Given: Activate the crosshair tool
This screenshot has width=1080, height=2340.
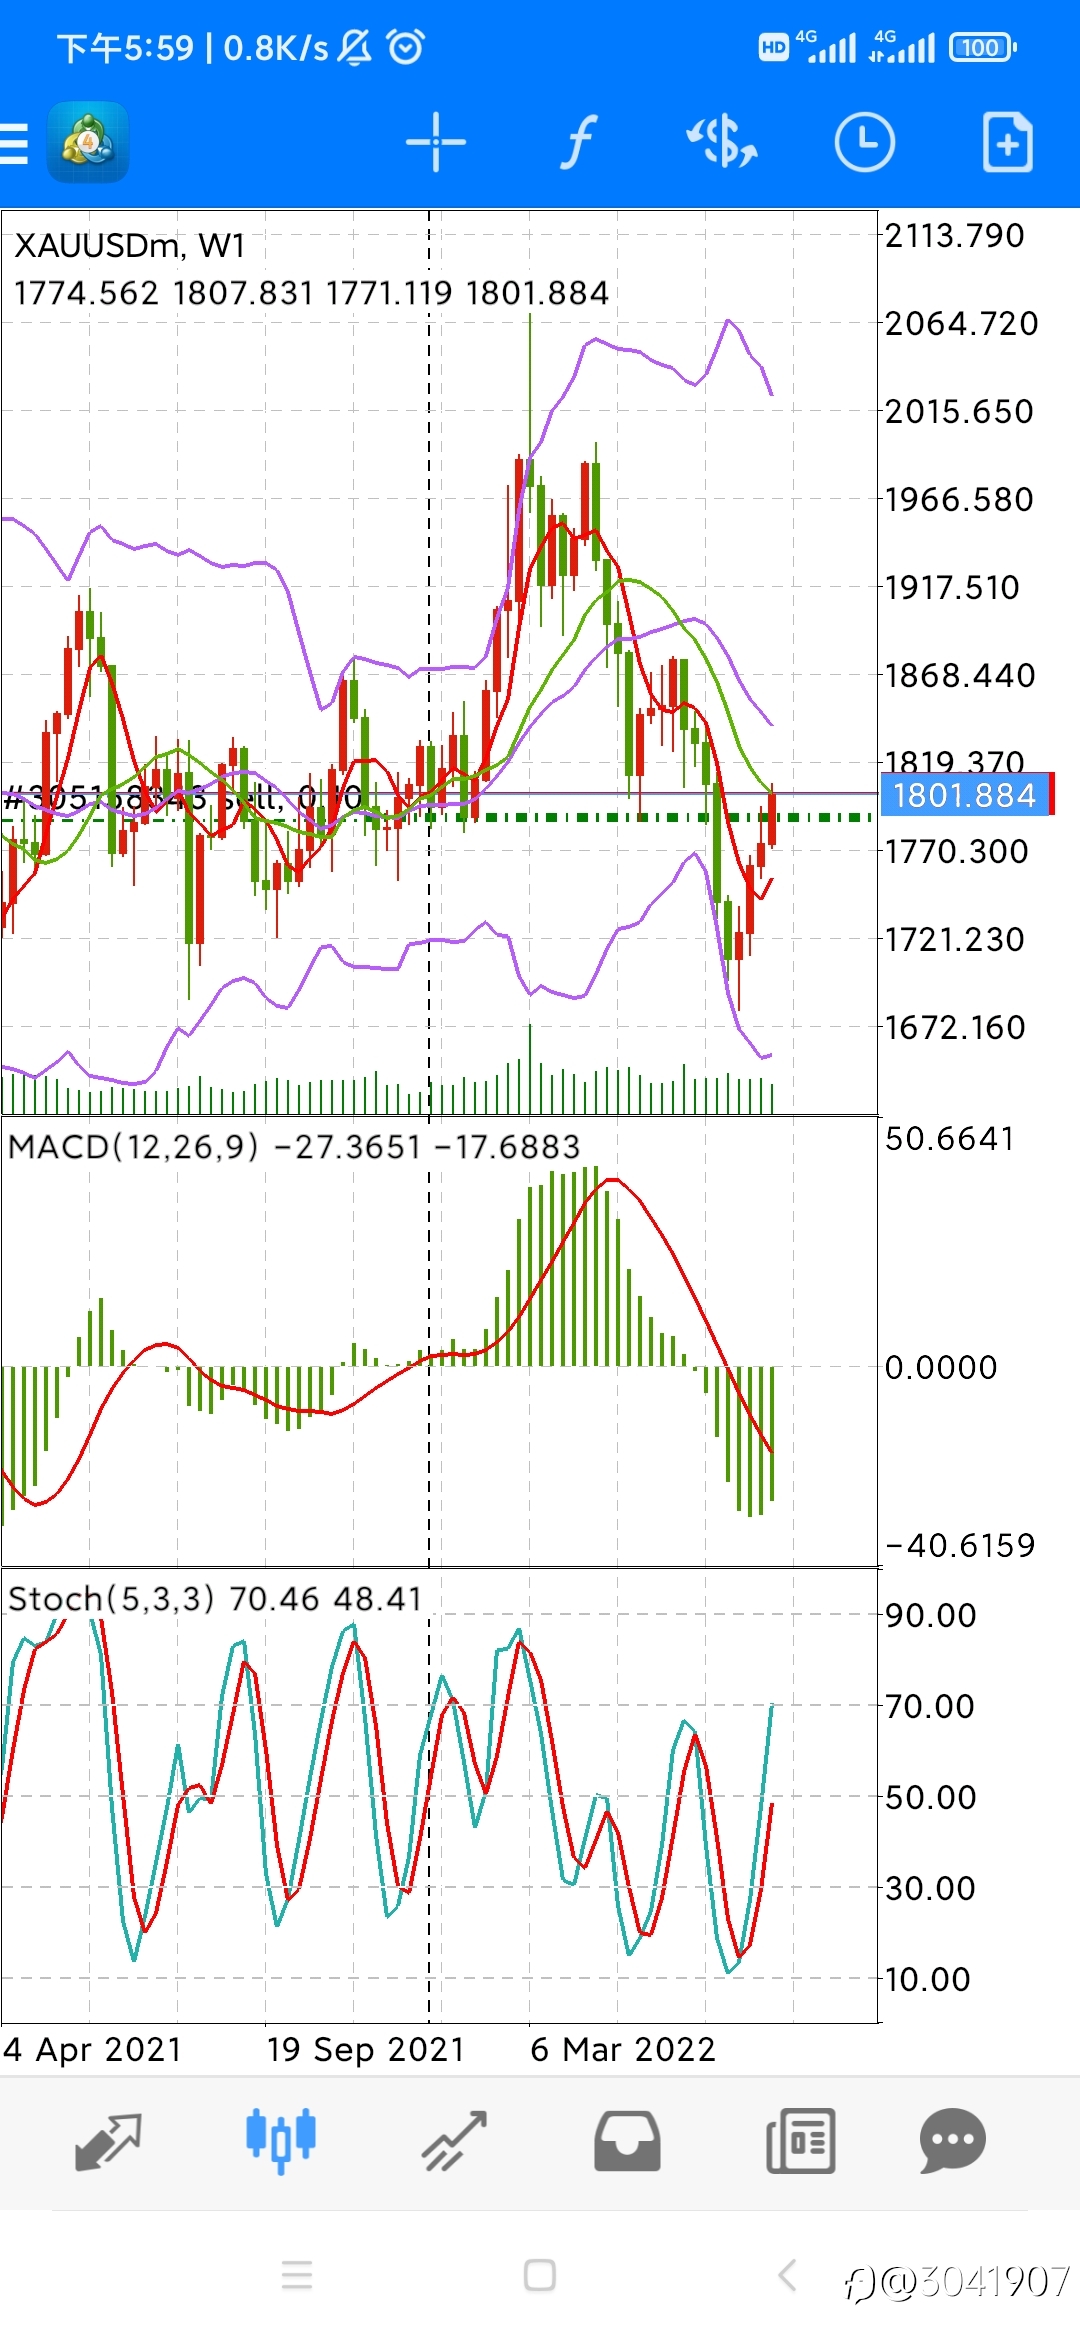Looking at the screenshot, I should [436, 143].
